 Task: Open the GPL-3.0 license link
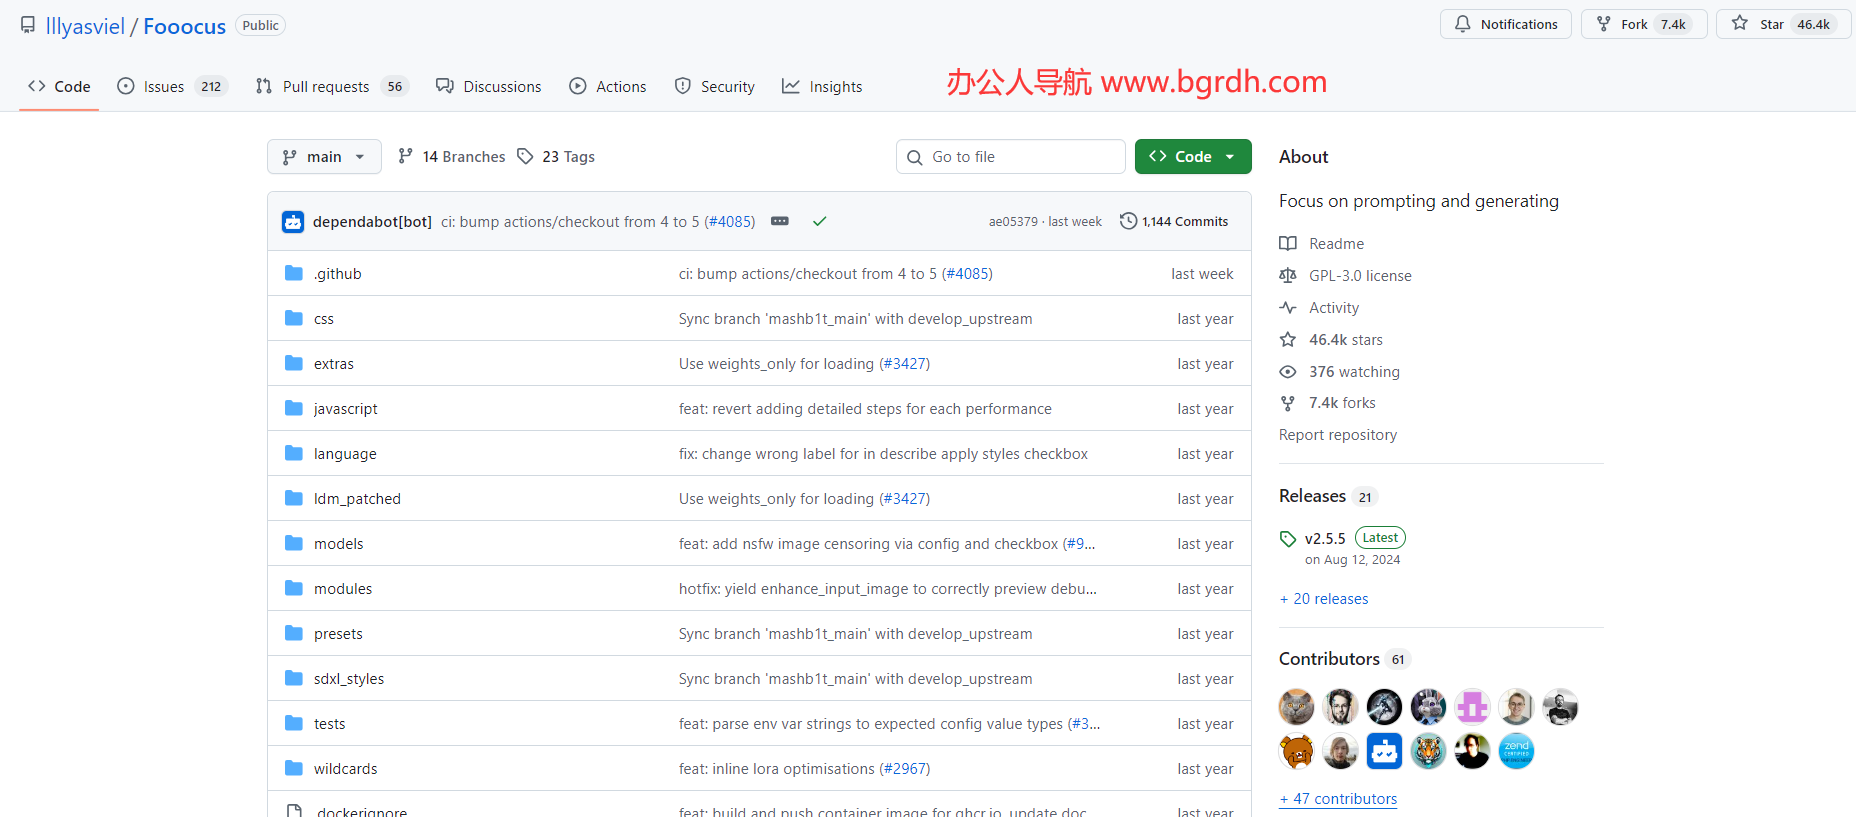(1360, 276)
